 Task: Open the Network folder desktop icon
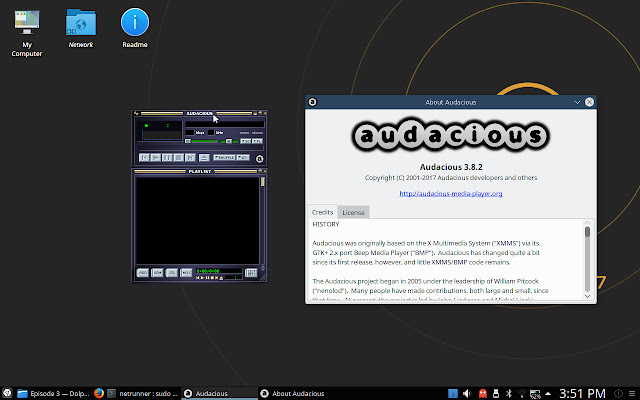click(81, 29)
